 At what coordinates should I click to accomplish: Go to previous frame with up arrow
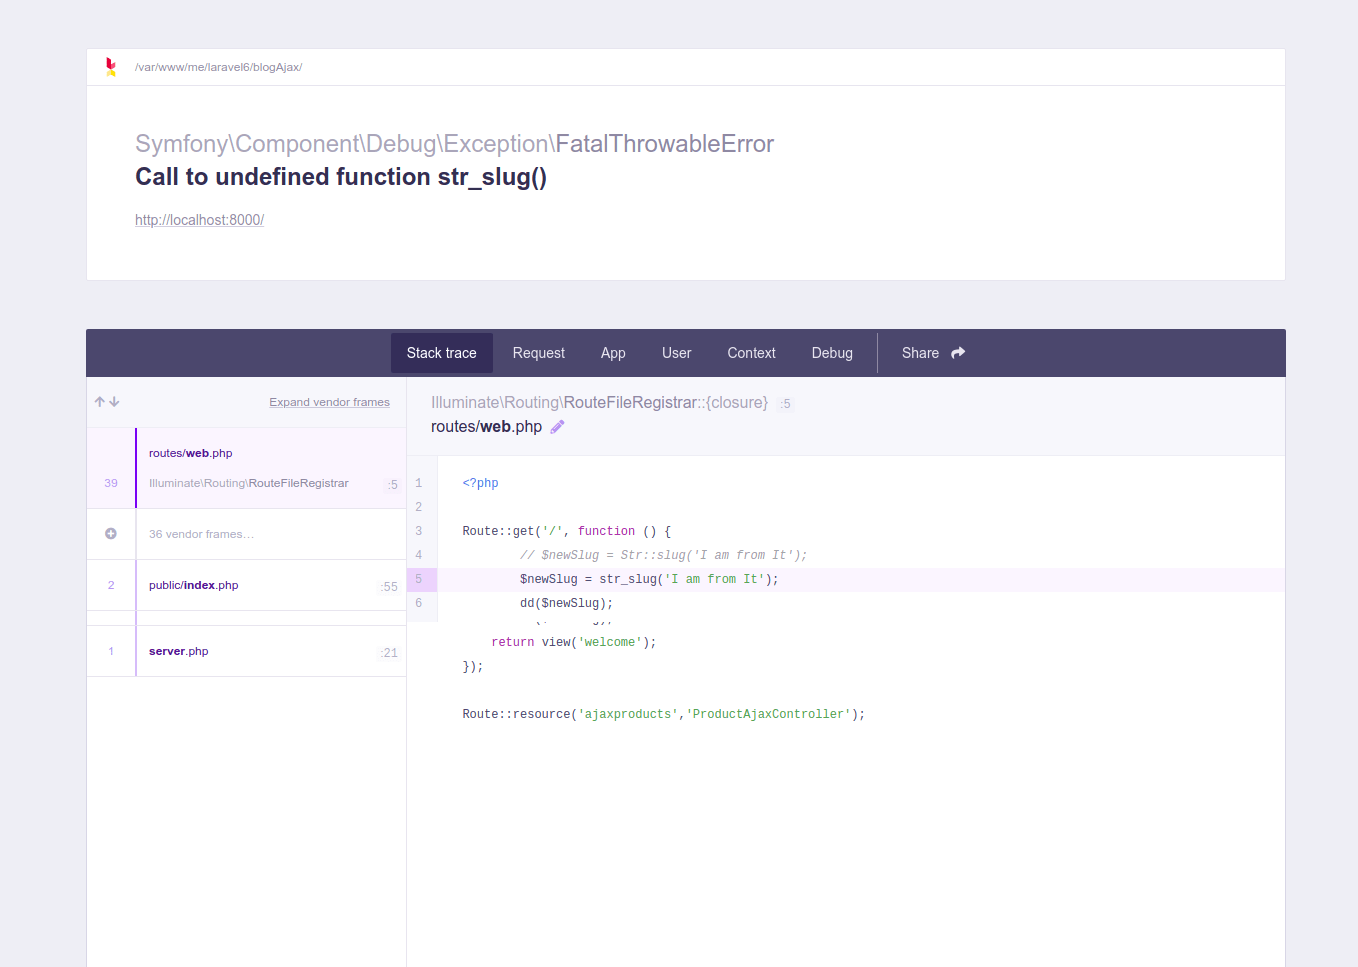click(x=100, y=402)
